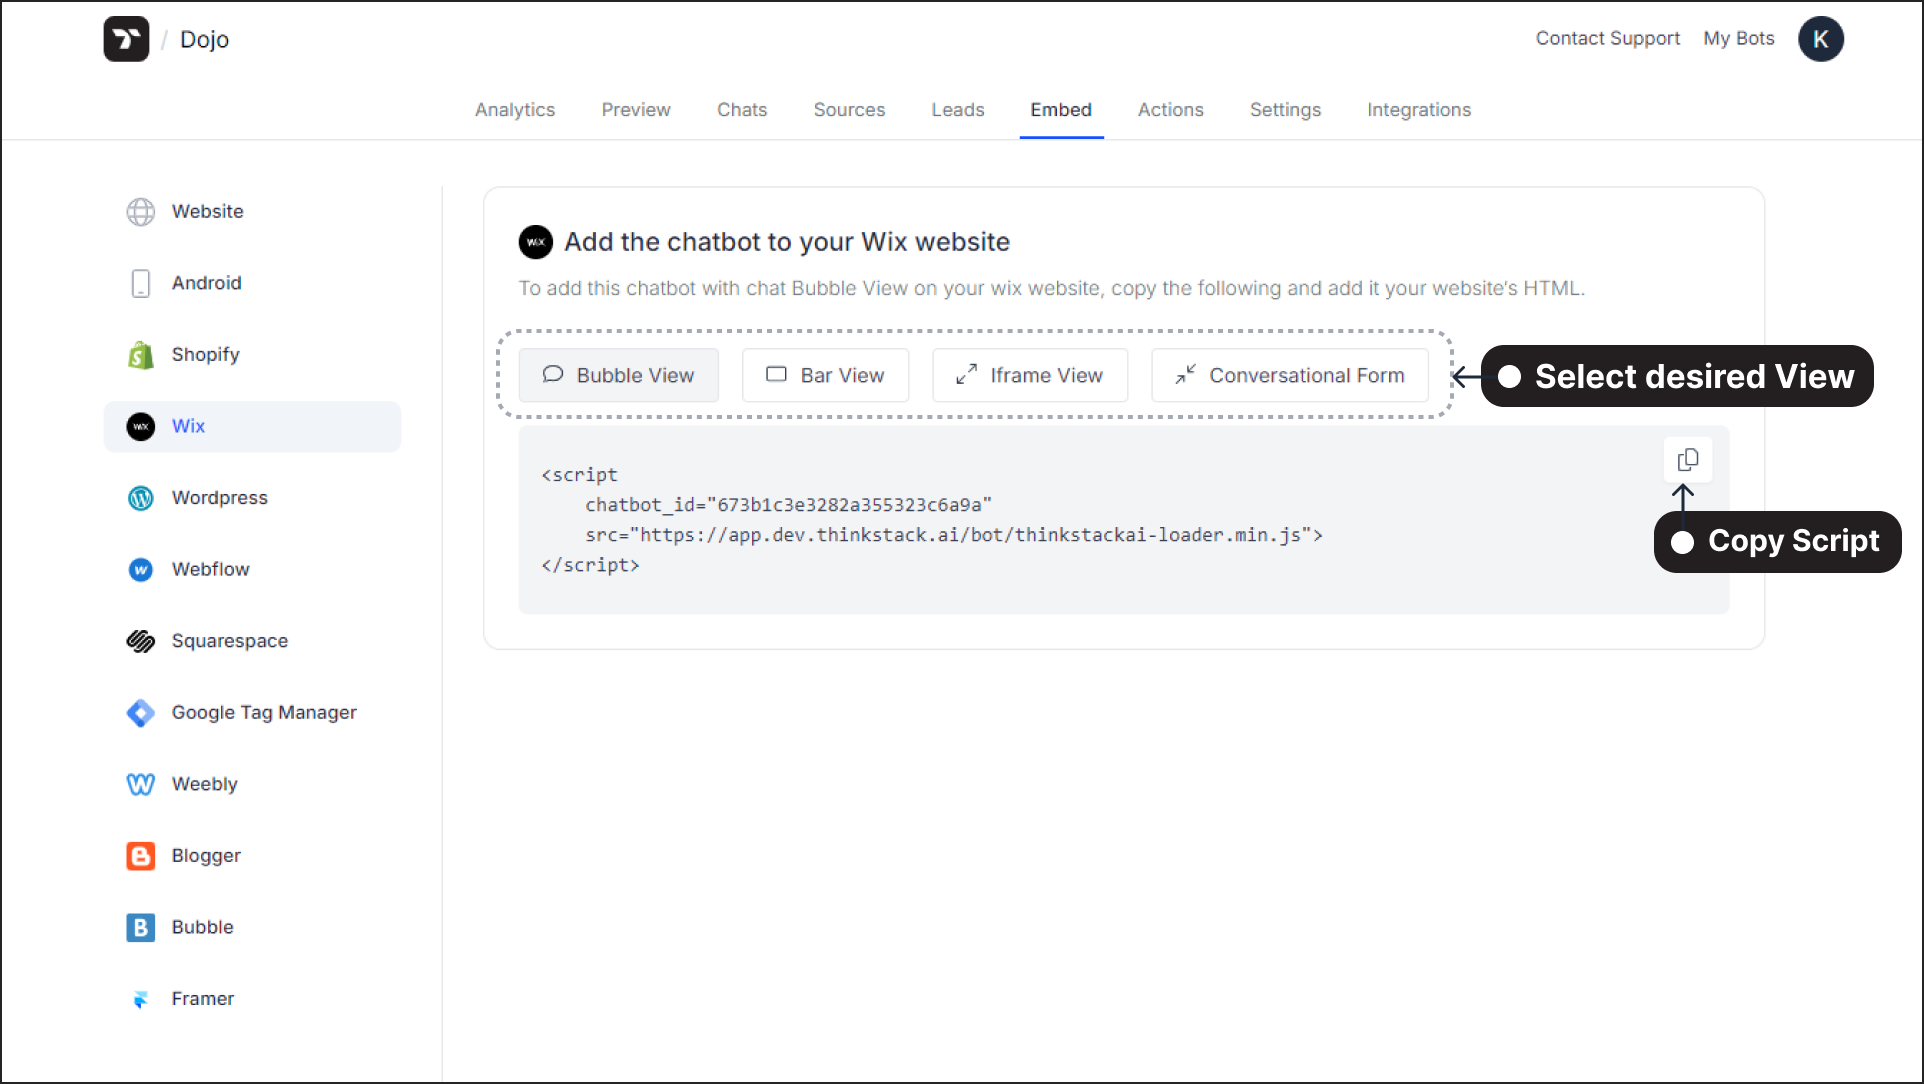
Task: Pick the Squarespace logo icon
Action: [x=141, y=641]
